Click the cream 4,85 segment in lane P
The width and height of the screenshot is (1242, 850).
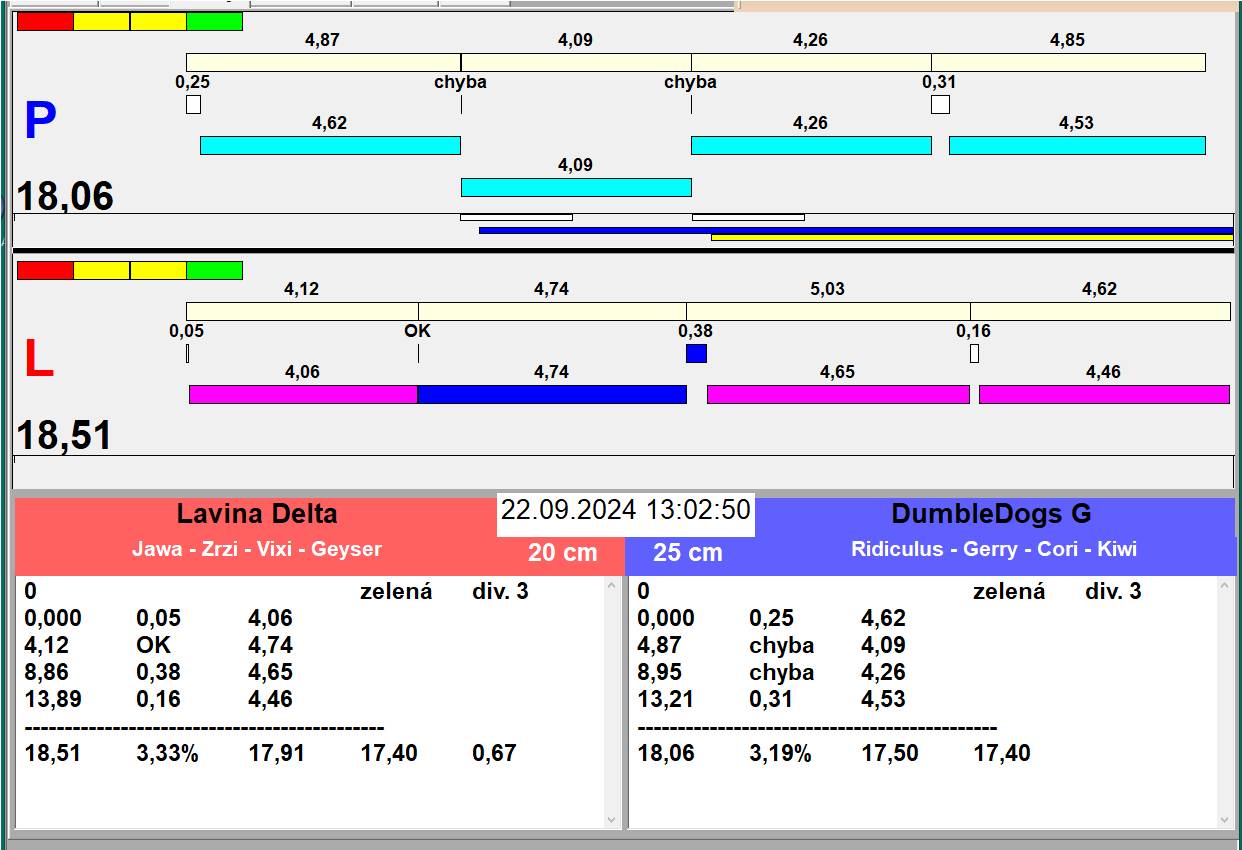pyautogui.click(x=1068, y=62)
